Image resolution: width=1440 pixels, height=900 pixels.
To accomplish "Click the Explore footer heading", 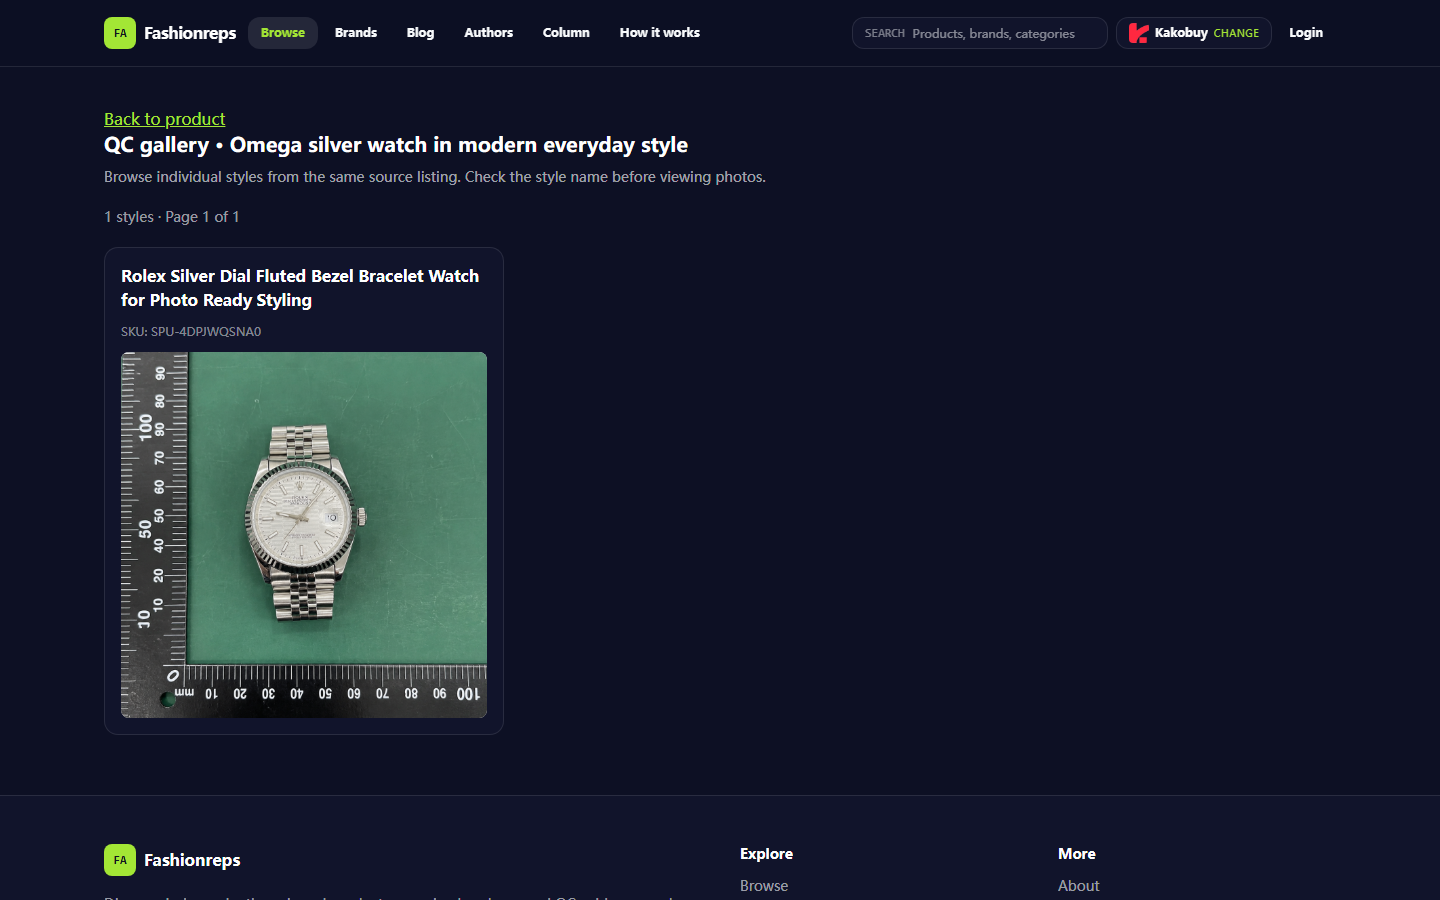I will coord(766,854).
